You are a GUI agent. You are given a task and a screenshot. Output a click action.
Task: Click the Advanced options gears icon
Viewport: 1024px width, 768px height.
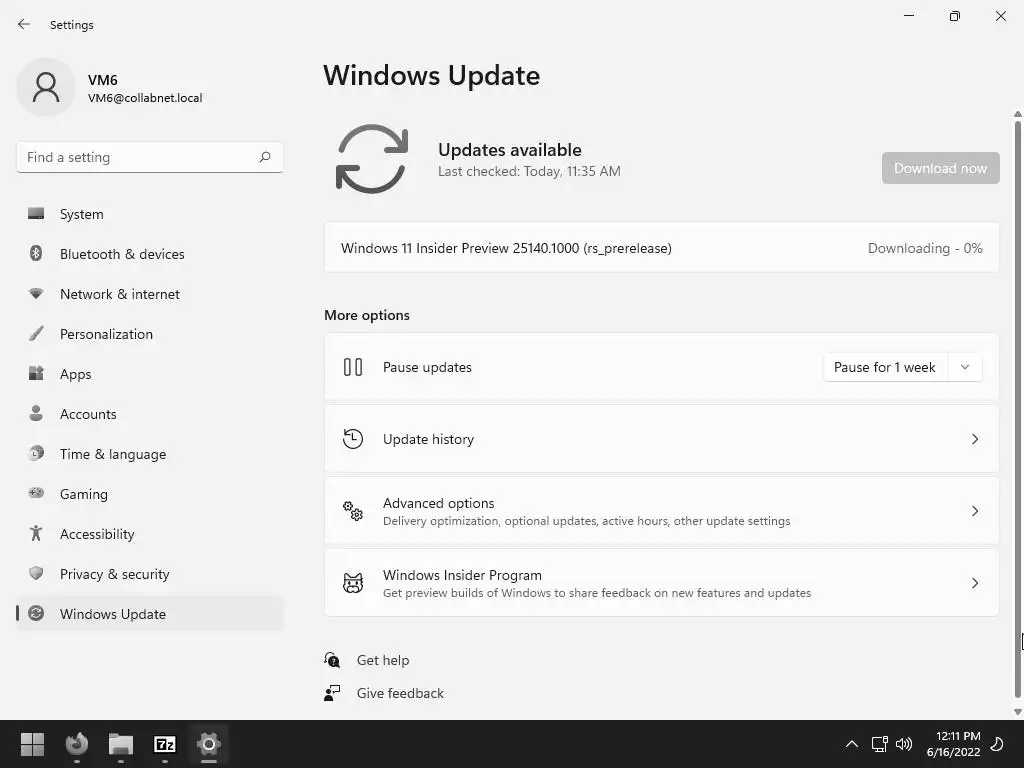point(353,511)
